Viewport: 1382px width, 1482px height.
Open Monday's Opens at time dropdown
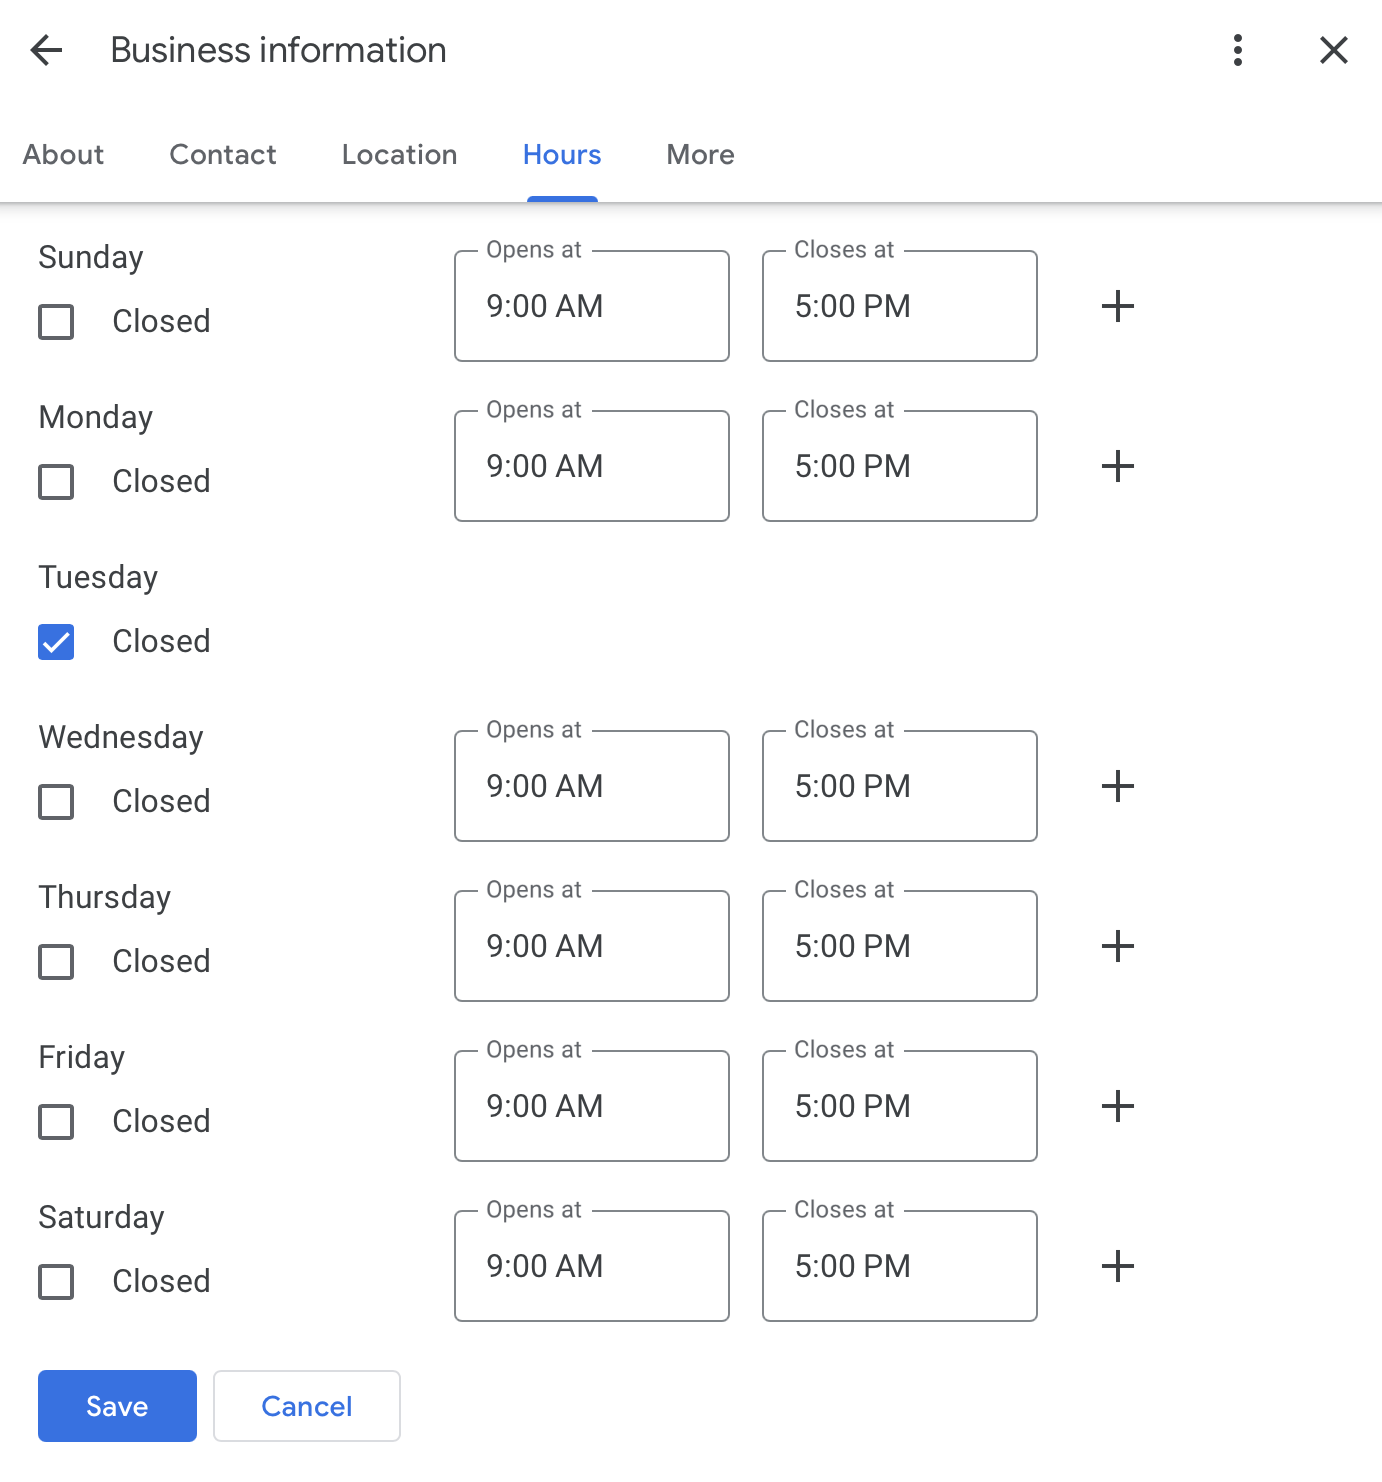coord(592,466)
